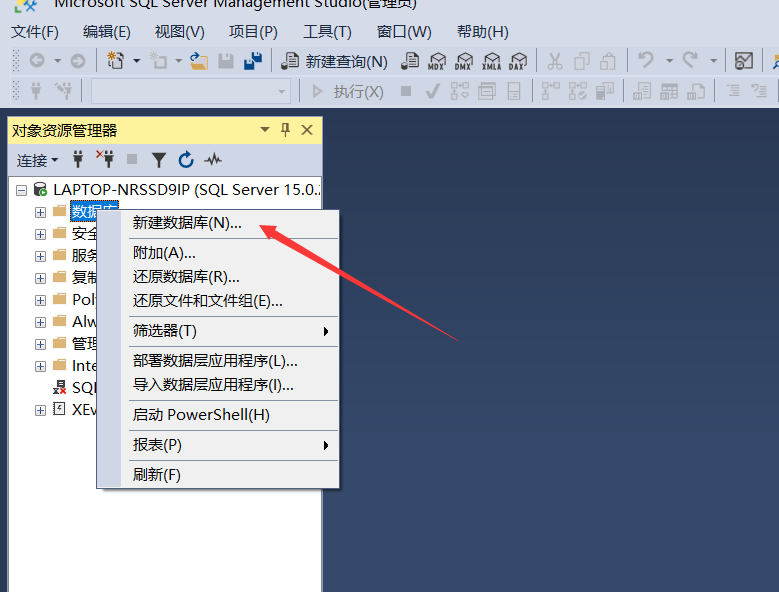The image size is (779, 592).
Task: Click the navigate back arrow icon
Action: [37, 61]
